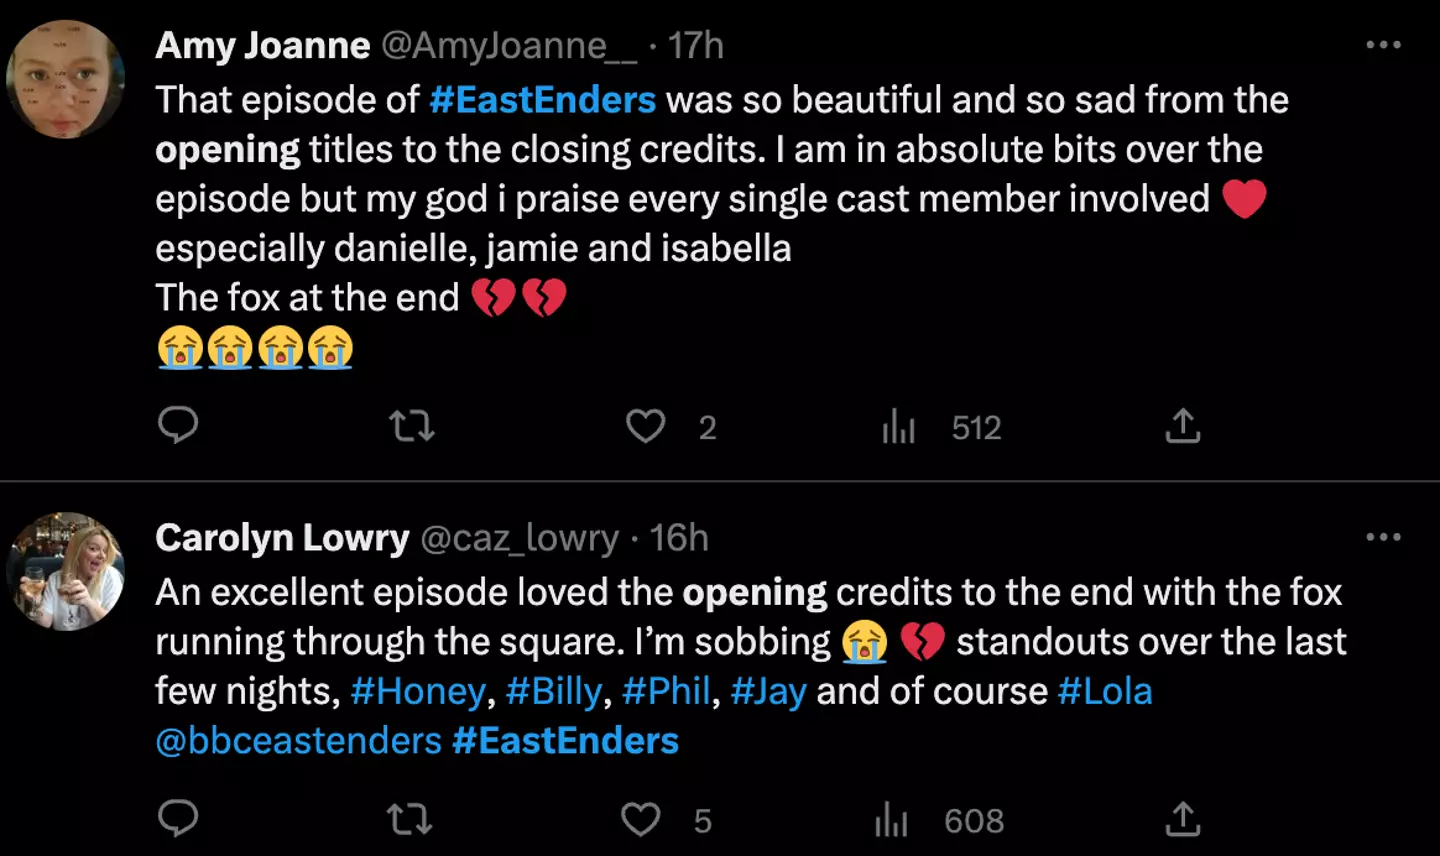Screen dimensions: 1440x856
Task: Visit the @bbceastenders mention
Action: click(298, 741)
